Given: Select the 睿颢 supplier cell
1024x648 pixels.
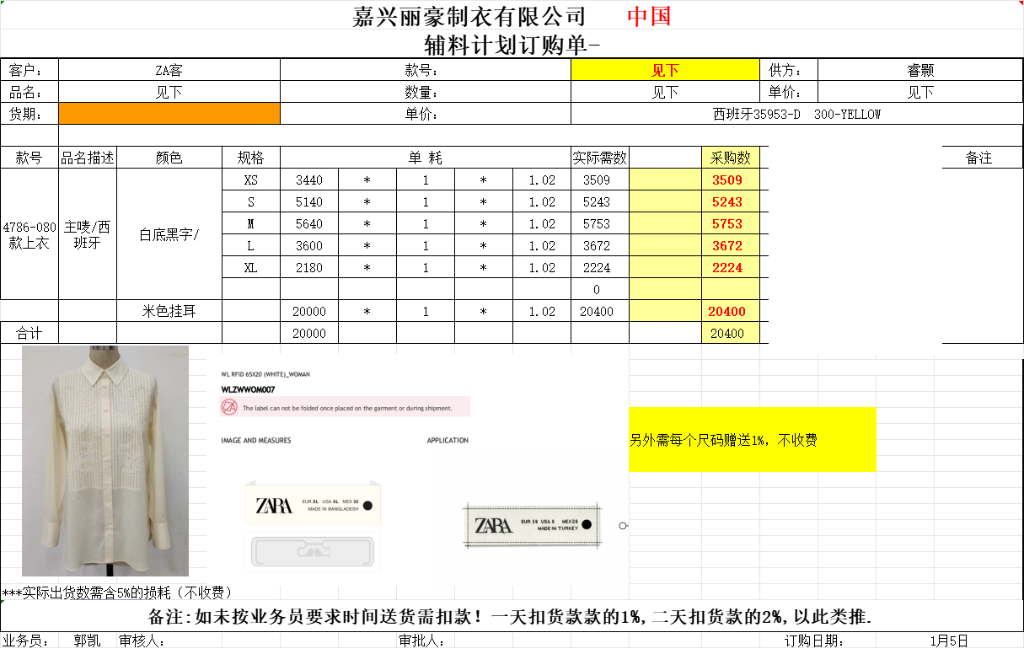Looking at the screenshot, I should click(x=920, y=70).
